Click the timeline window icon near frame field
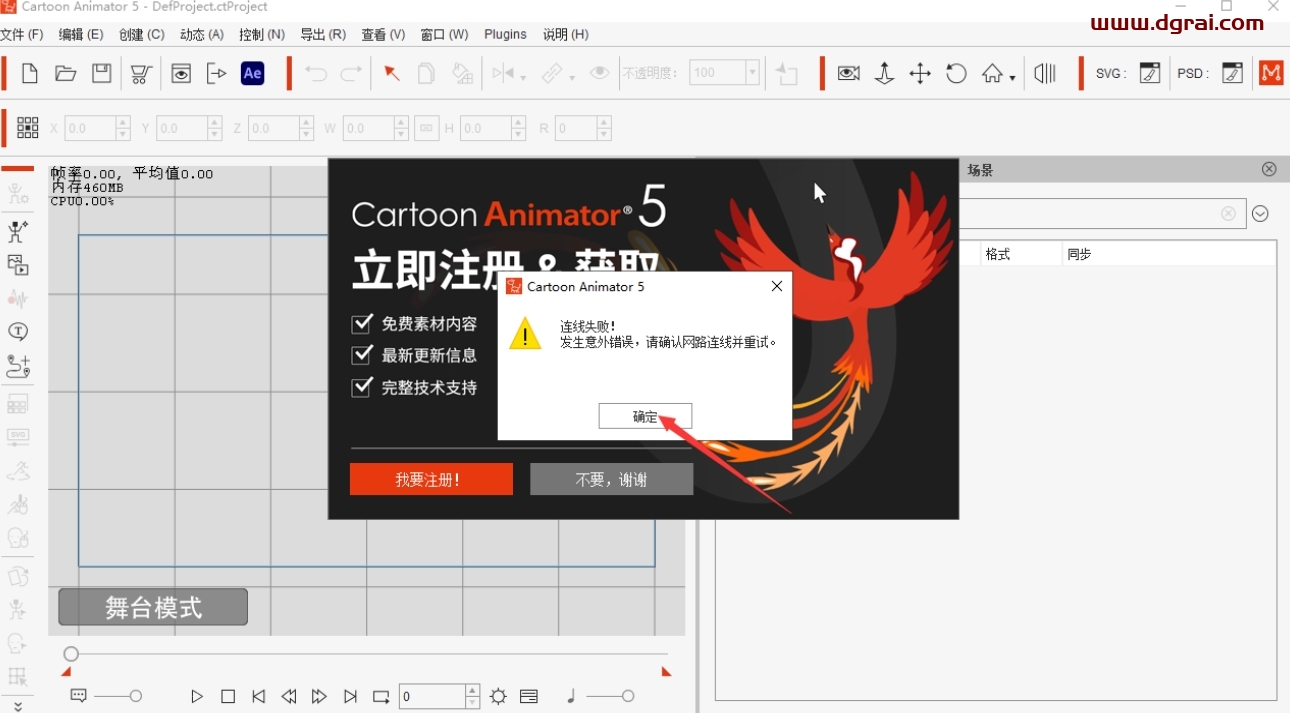1290x713 pixels. [x=529, y=696]
